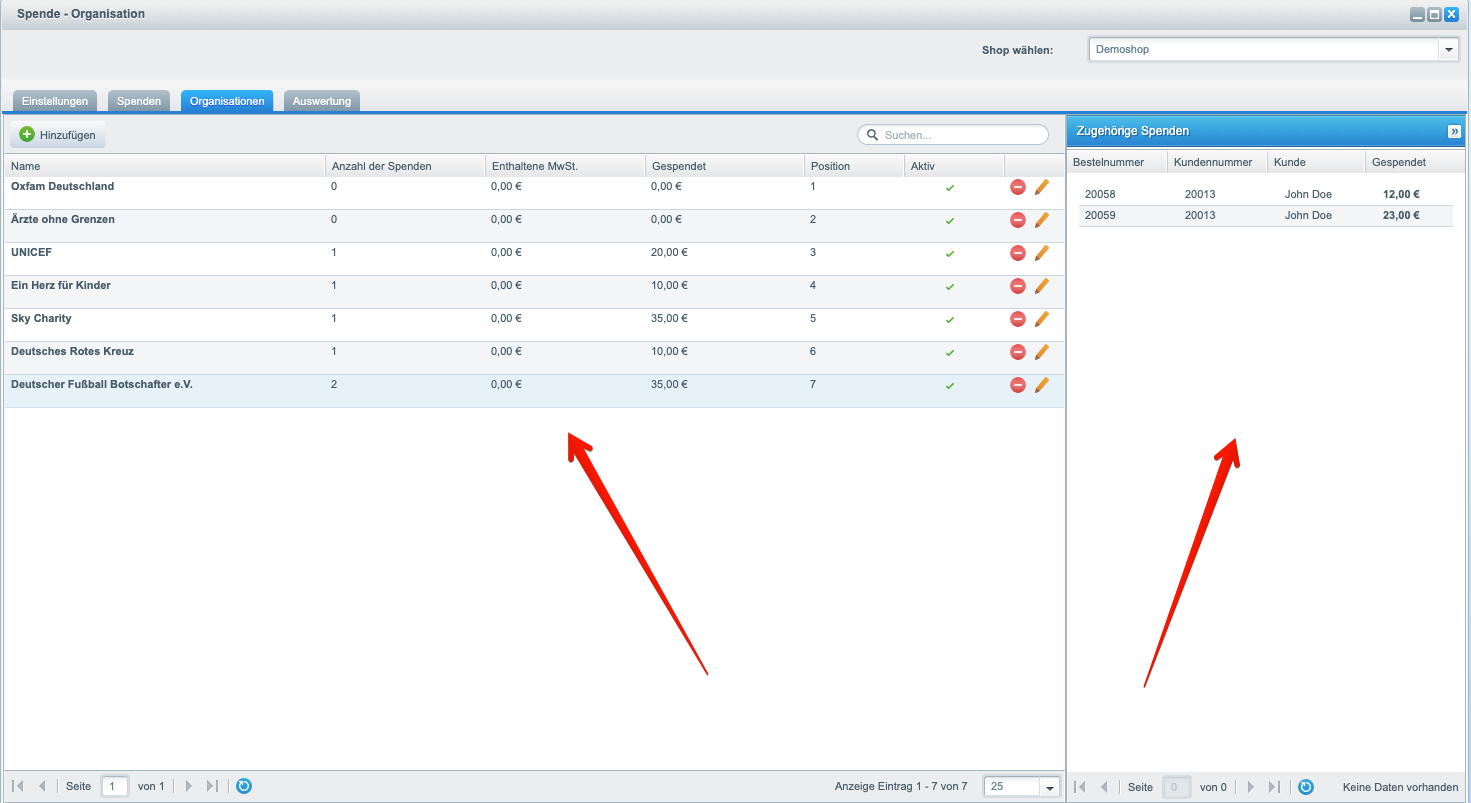
Task: Delete Deutscher Fußball Botschafter e.V.
Action: [1018, 385]
